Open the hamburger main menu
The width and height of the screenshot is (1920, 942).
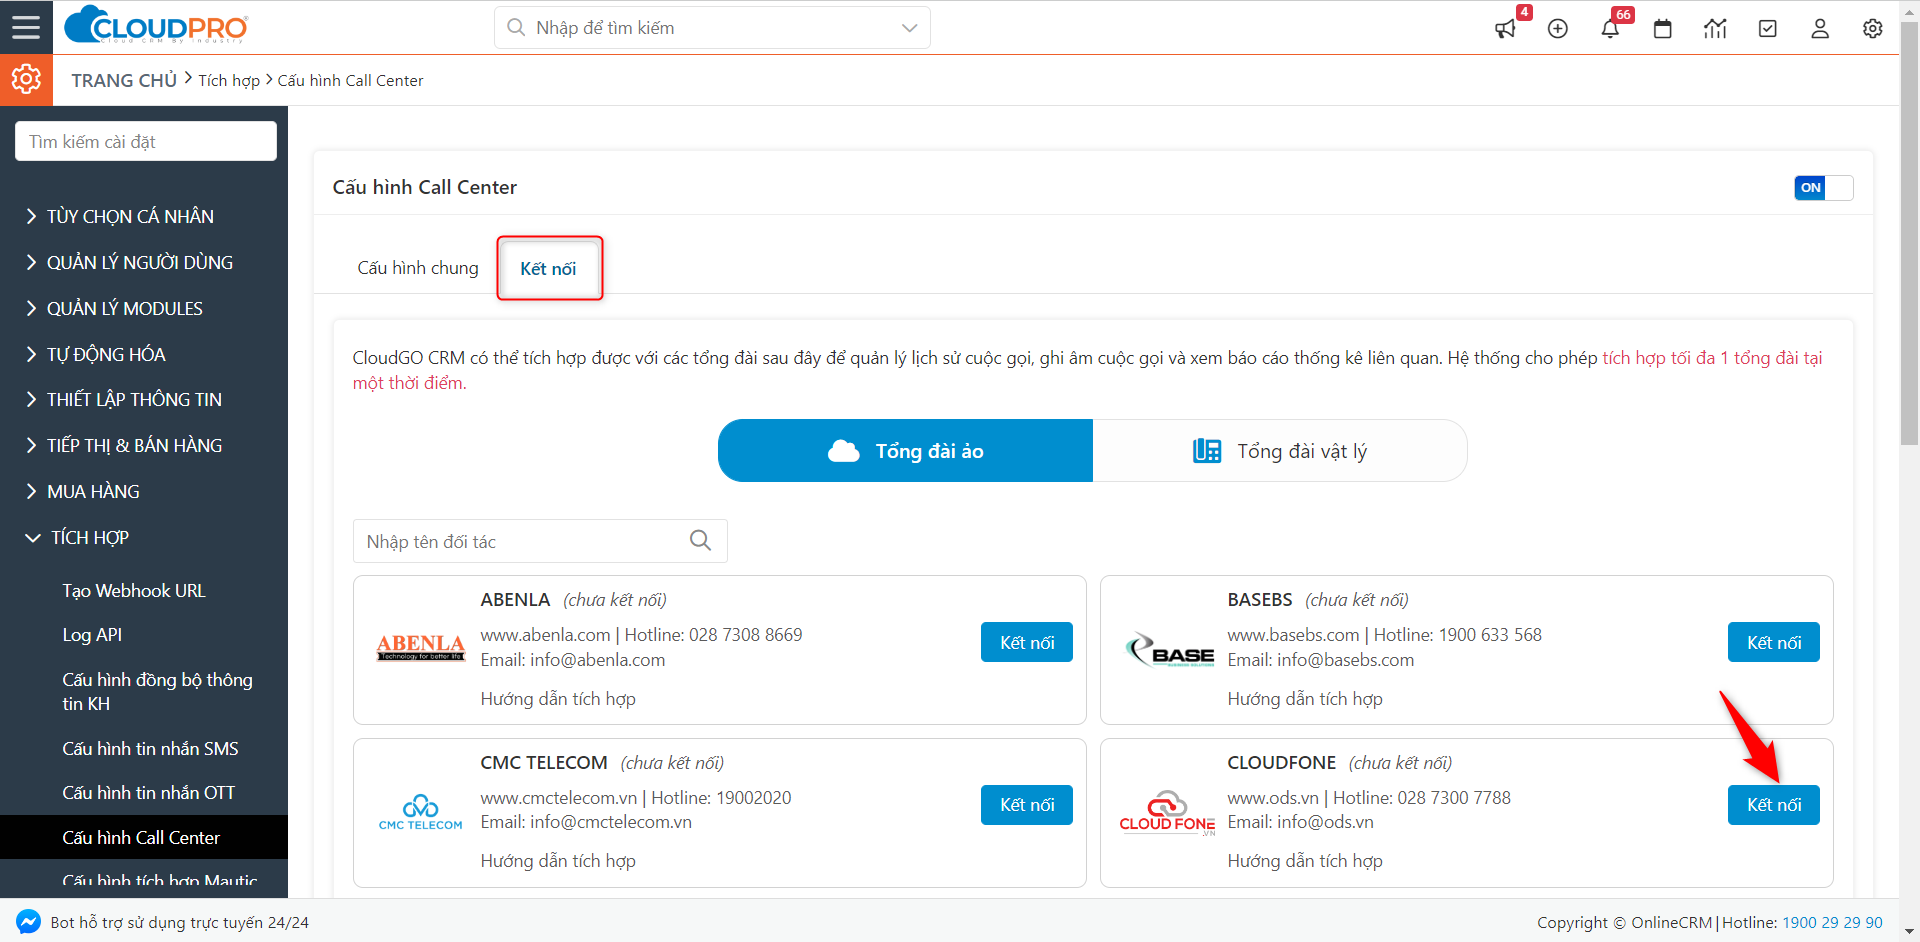click(26, 27)
